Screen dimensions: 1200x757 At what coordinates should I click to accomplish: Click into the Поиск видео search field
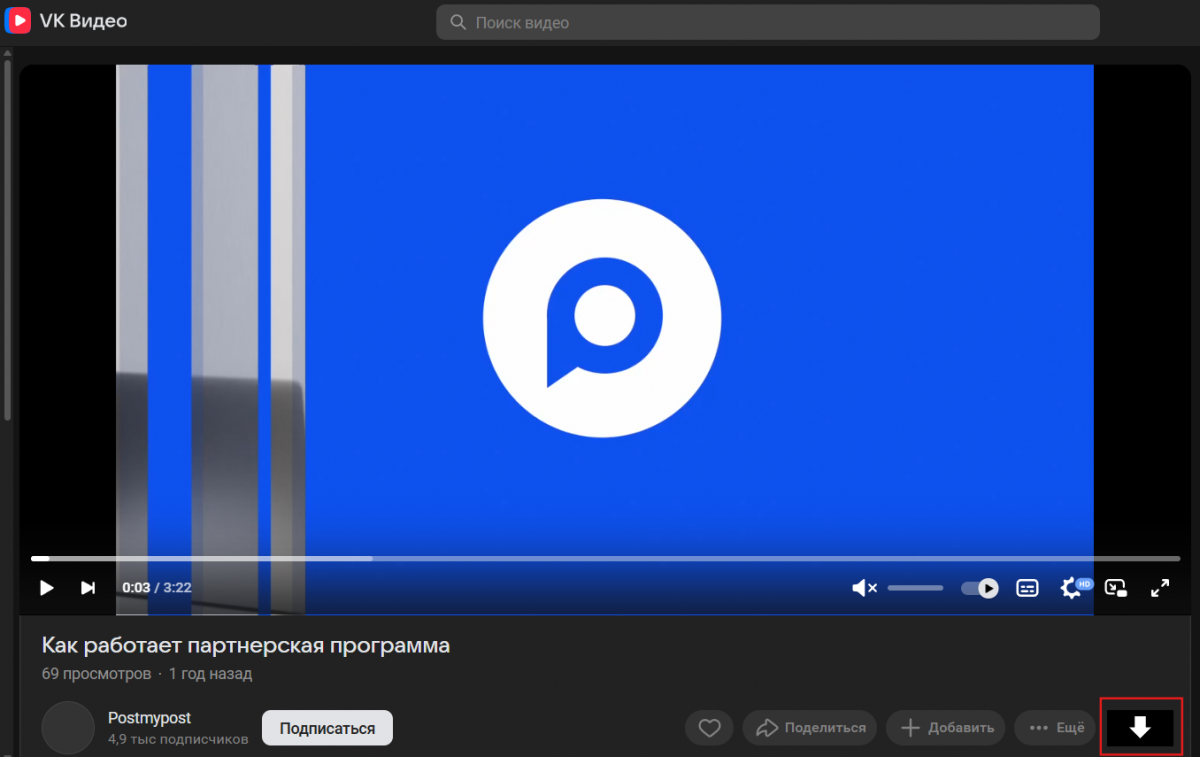[x=767, y=22]
